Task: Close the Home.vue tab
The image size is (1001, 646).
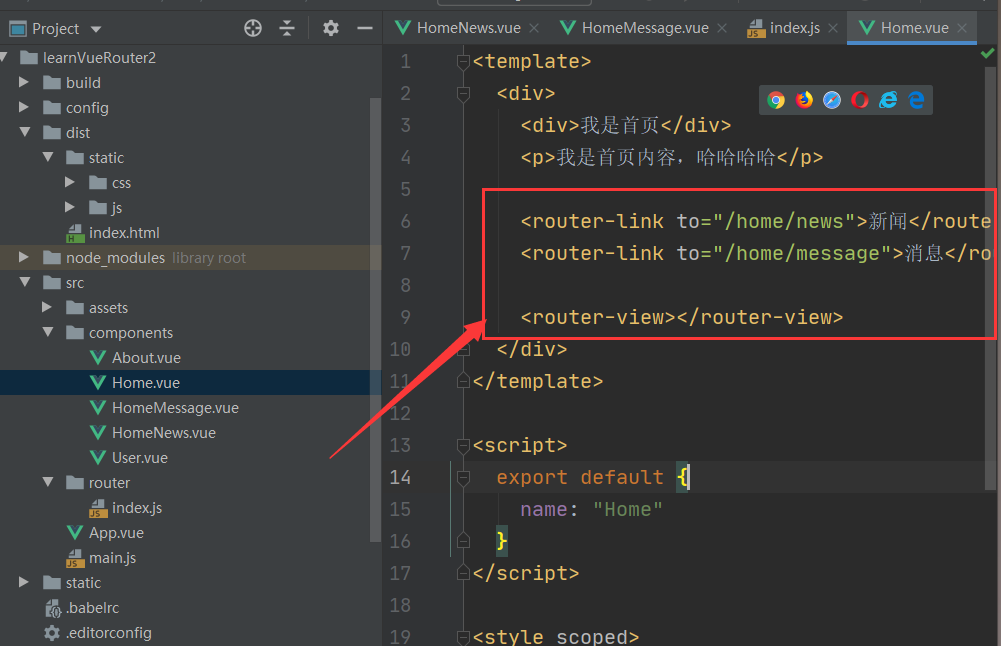Action: coord(962,28)
